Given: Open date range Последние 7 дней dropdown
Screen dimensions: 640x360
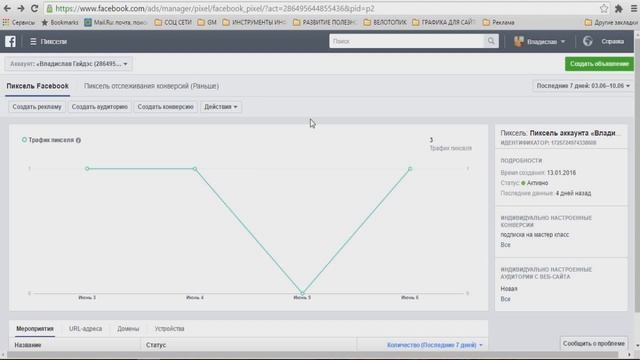Looking at the screenshot, I should tap(583, 86).
